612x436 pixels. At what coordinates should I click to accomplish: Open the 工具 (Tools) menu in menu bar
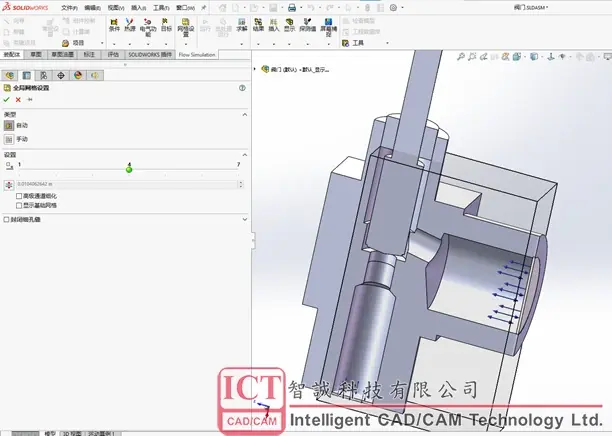[161, 8]
